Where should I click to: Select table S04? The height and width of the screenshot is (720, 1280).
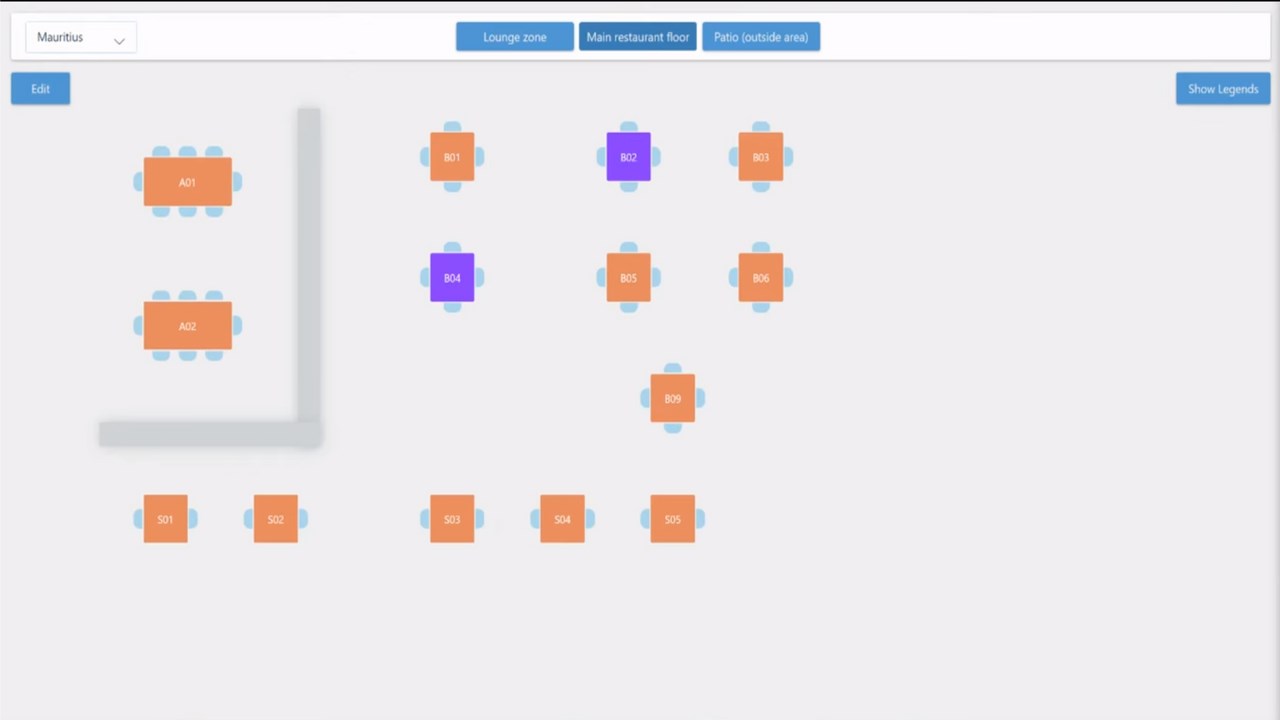coord(562,519)
